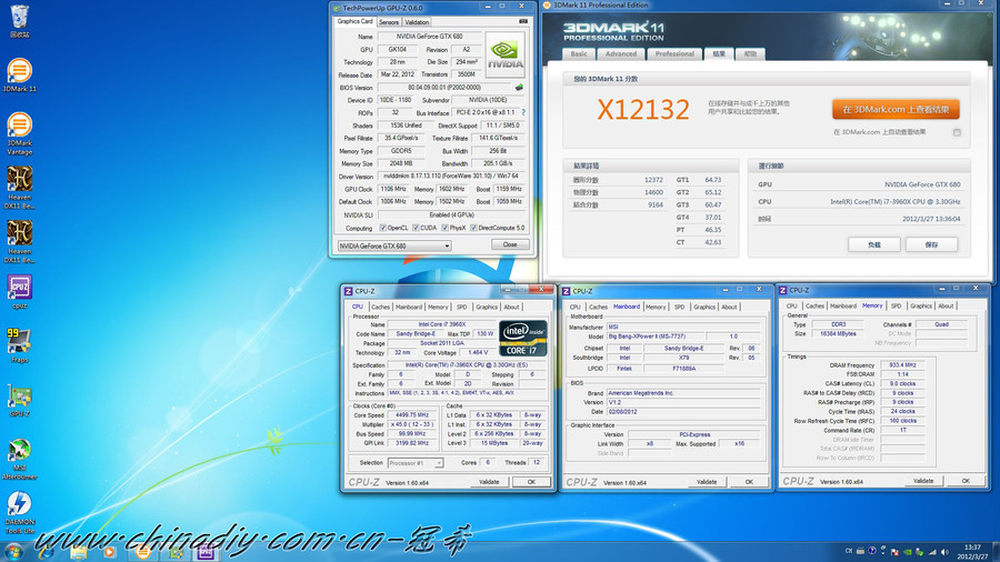Toggle the PhysX checkbox in GPU-Z

pos(445,228)
